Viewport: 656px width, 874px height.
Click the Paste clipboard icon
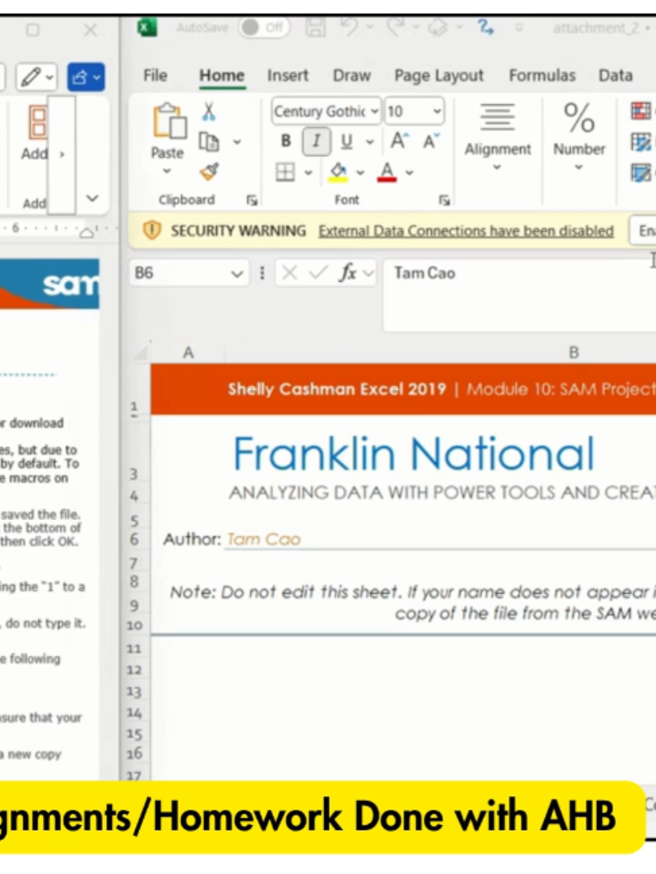(169, 121)
